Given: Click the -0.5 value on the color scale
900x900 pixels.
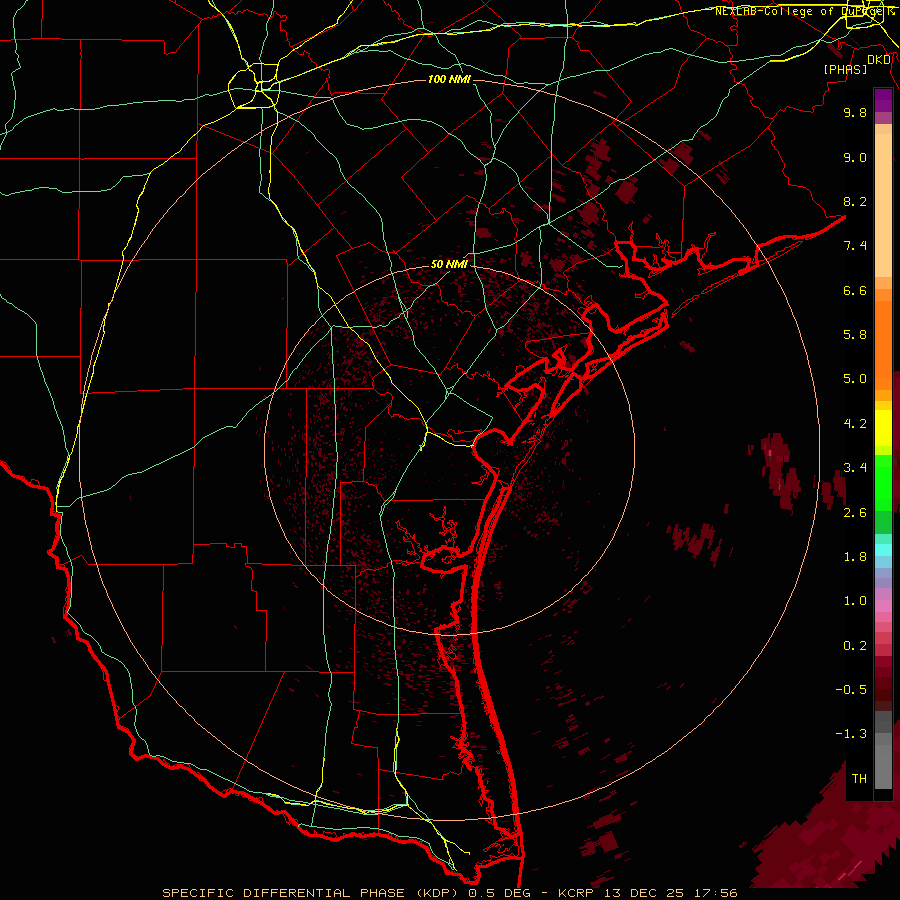Looking at the screenshot, I should click(851, 690).
